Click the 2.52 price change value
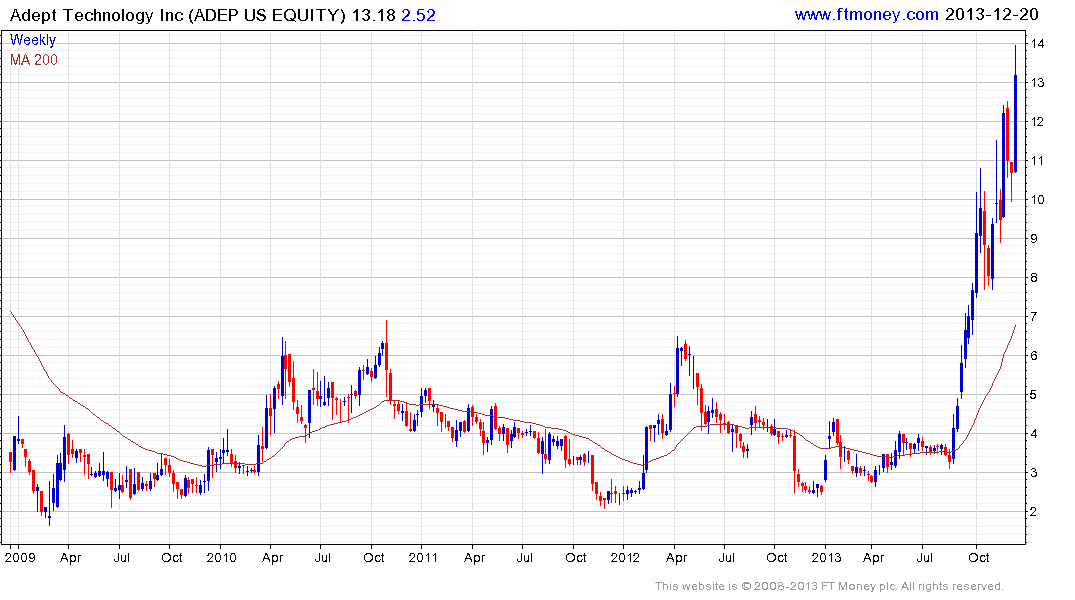Image resolution: width=1075 pixels, height=600 pixels. pyautogui.click(x=418, y=15)
